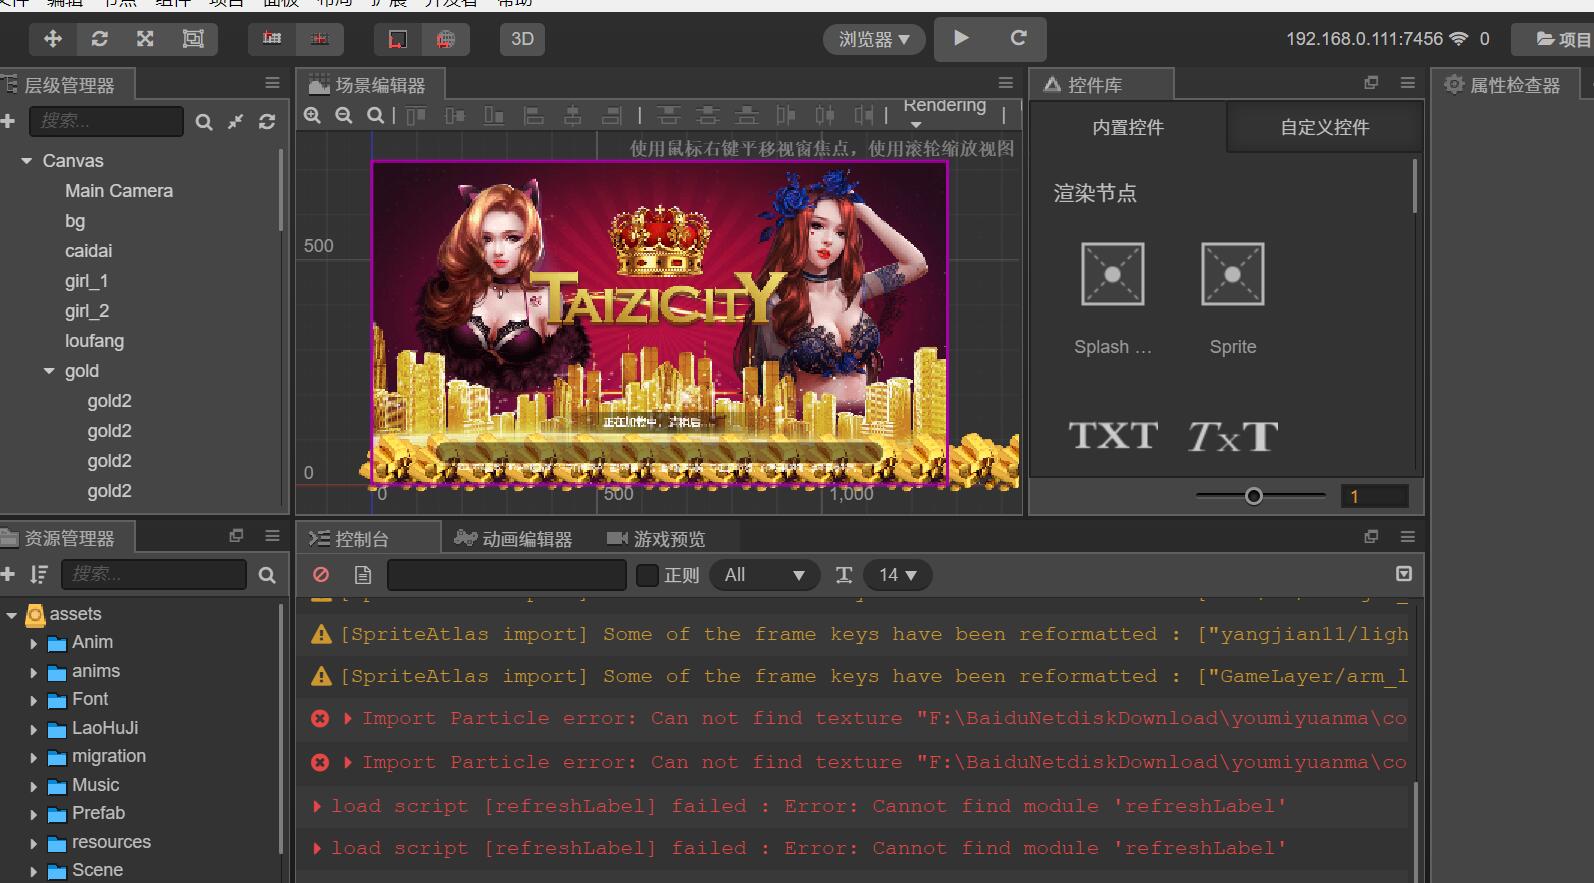Collapse the gold node in hierarchy

pos(49,371)
